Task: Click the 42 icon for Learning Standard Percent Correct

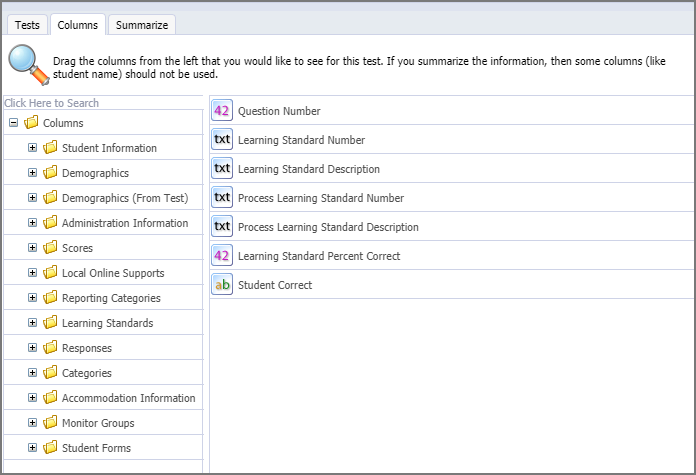Action: [222, 255]
